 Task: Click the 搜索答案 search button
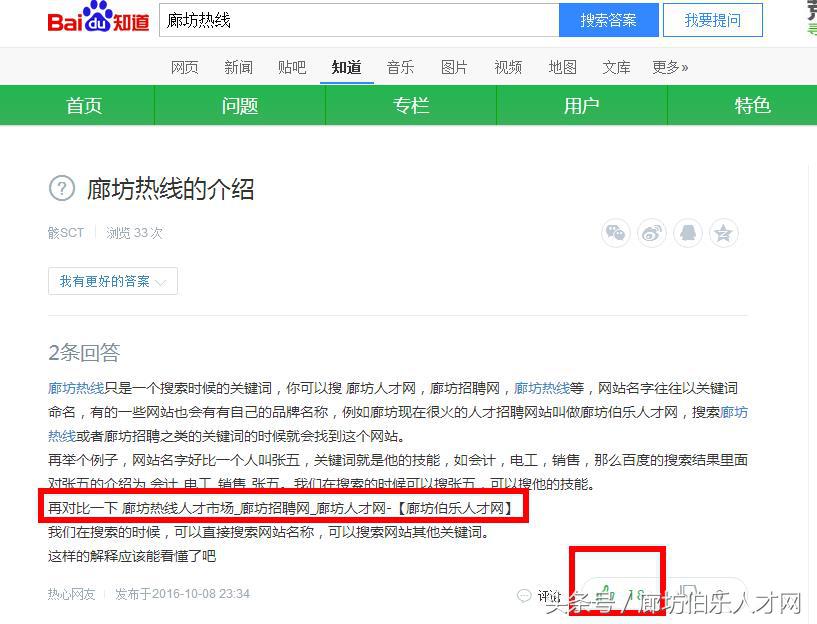609,20
